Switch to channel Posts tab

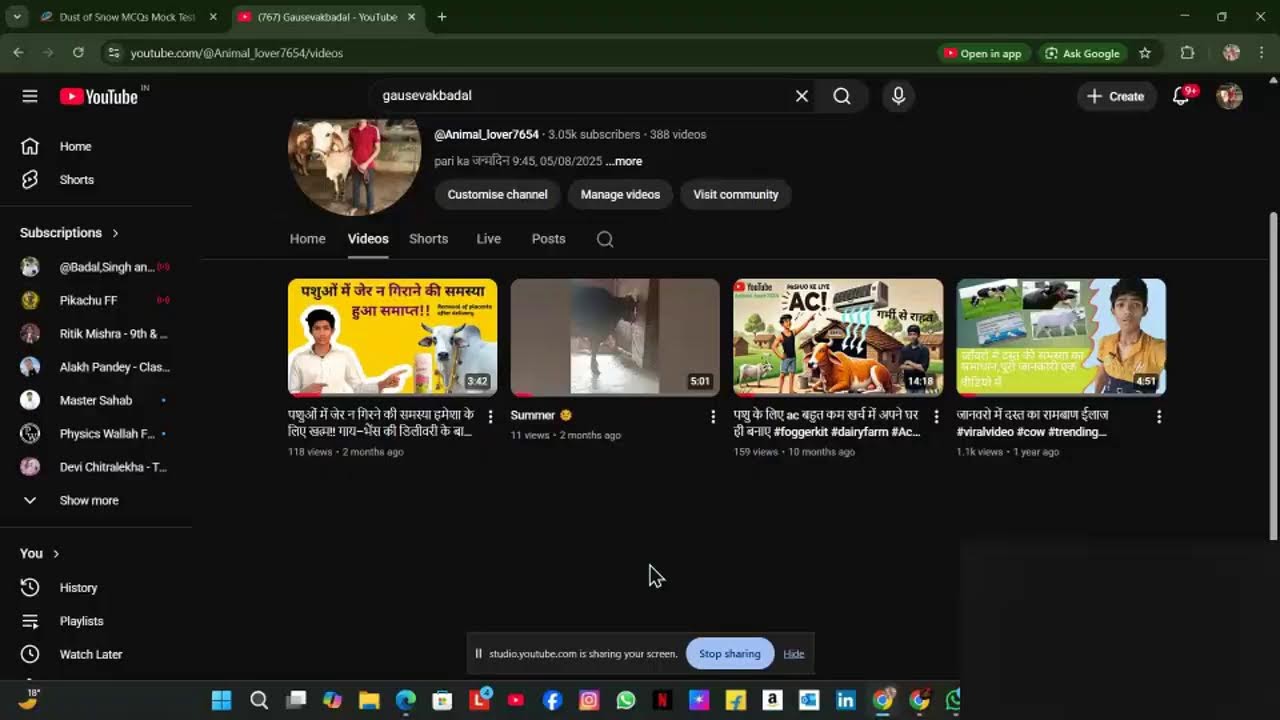(548, 239)
